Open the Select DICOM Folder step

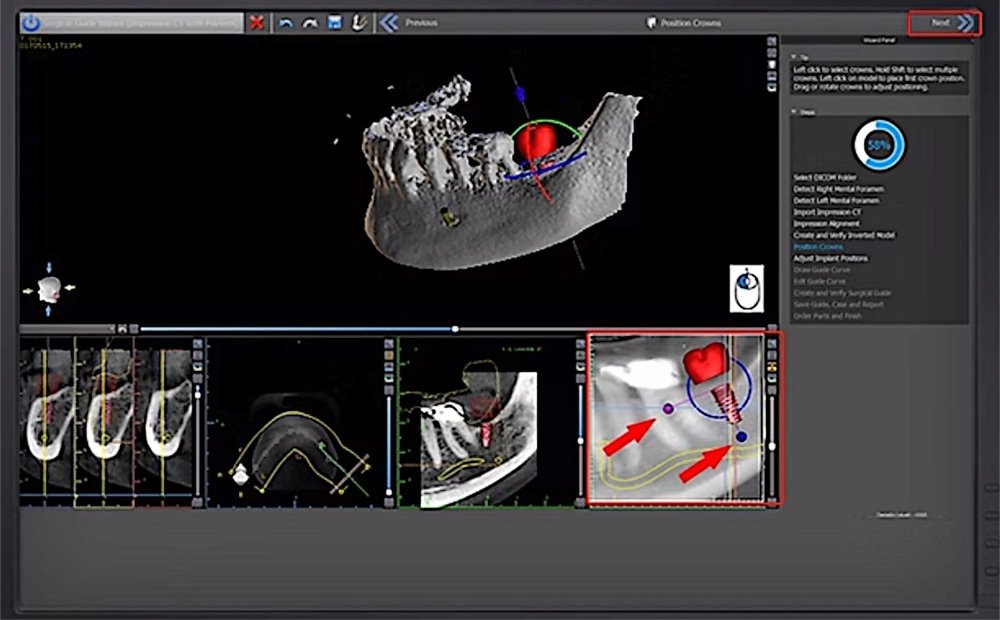[x=825, y=177]
